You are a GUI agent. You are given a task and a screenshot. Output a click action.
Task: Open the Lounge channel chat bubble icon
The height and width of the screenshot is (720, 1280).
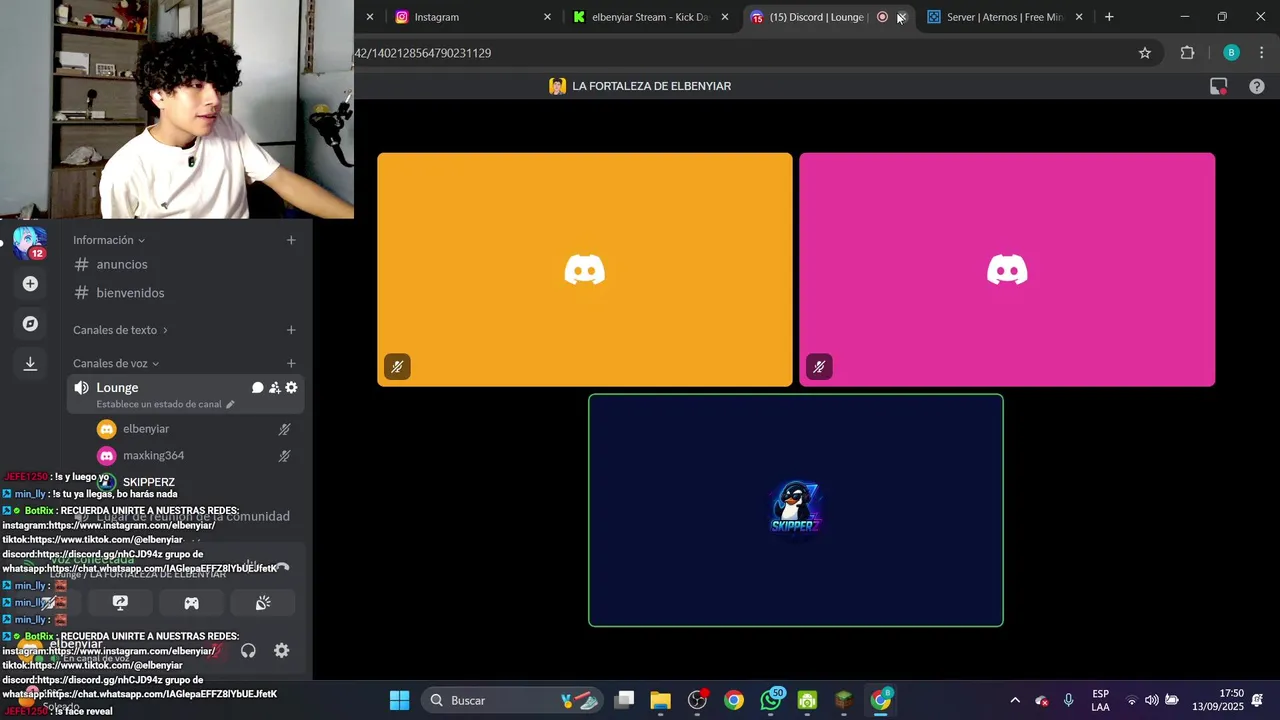257,388
